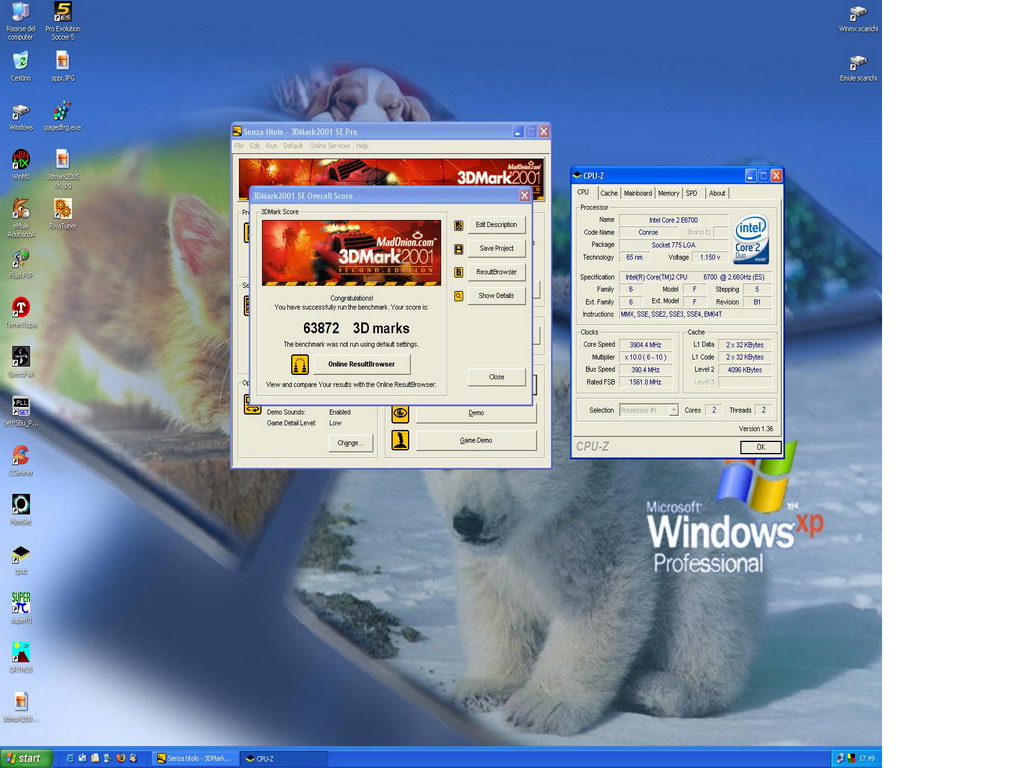Open the Edit menu in 3DMark2001
Viewport: 1024px width, 768px height.
point(255,146)
